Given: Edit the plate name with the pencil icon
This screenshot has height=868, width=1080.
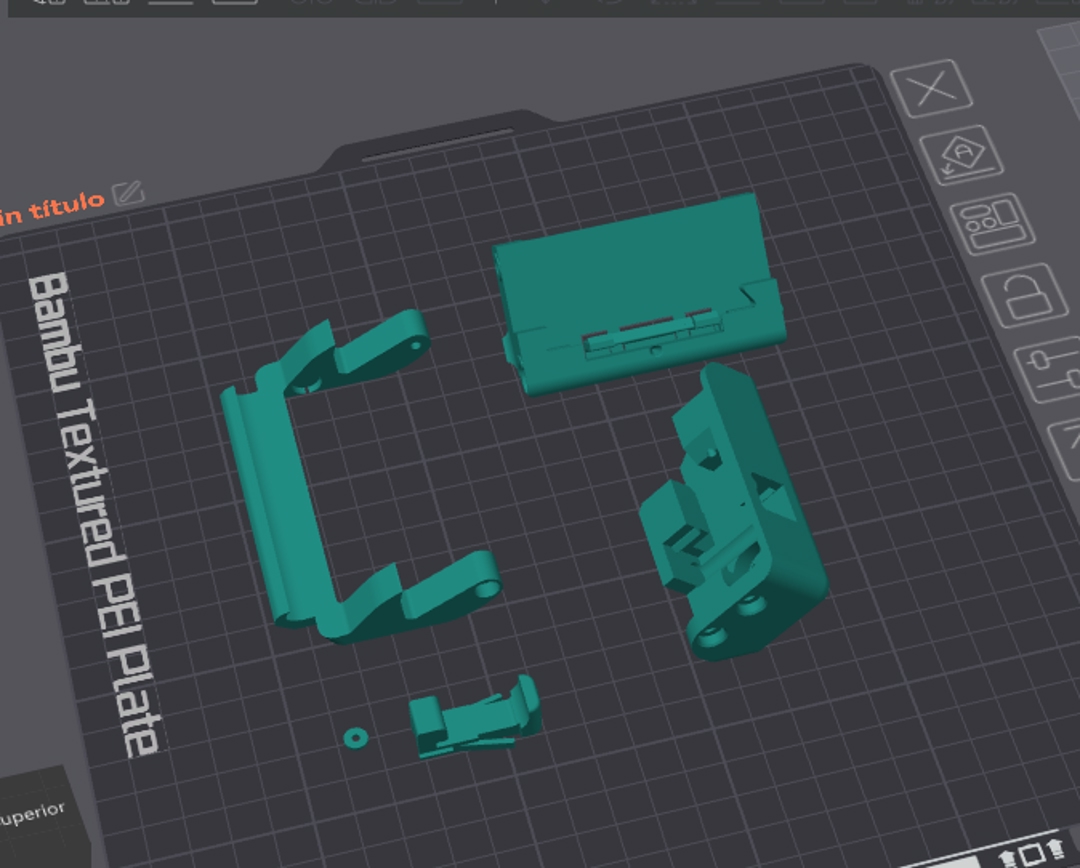Looking at the screenshot, I should click(x=128, y=193).
